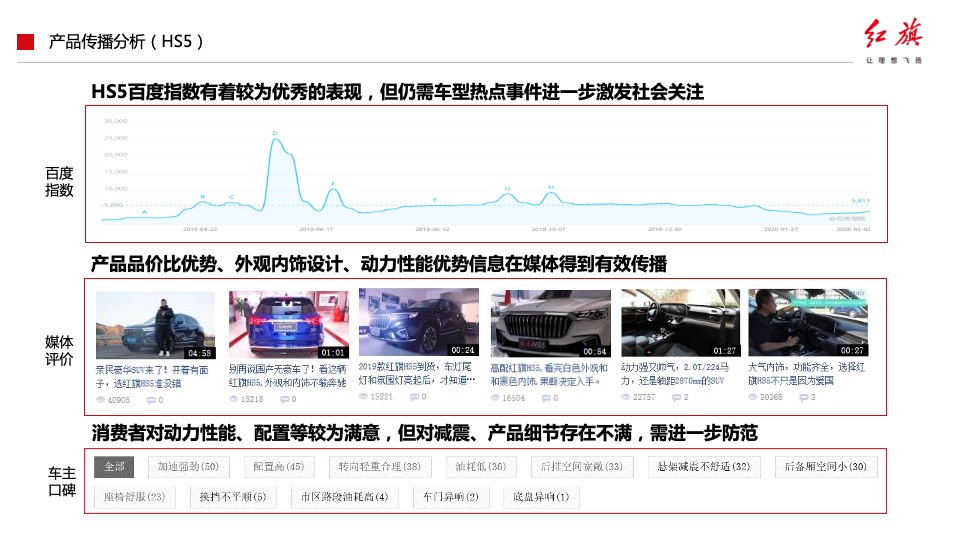This screenshot has height=540, width=960.
Task: Open video title 亲民豪华SUV来了
Action: (x=152, y=377)
